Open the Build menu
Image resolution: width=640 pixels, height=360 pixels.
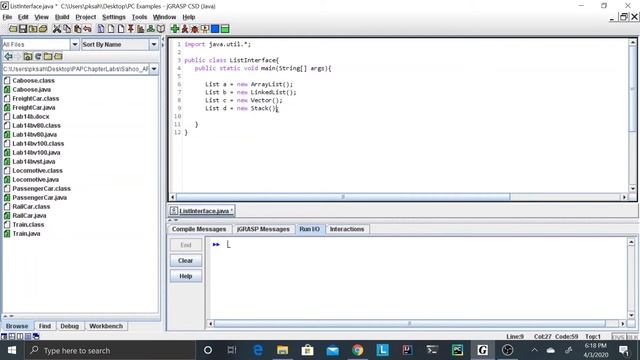click(62, 17)
